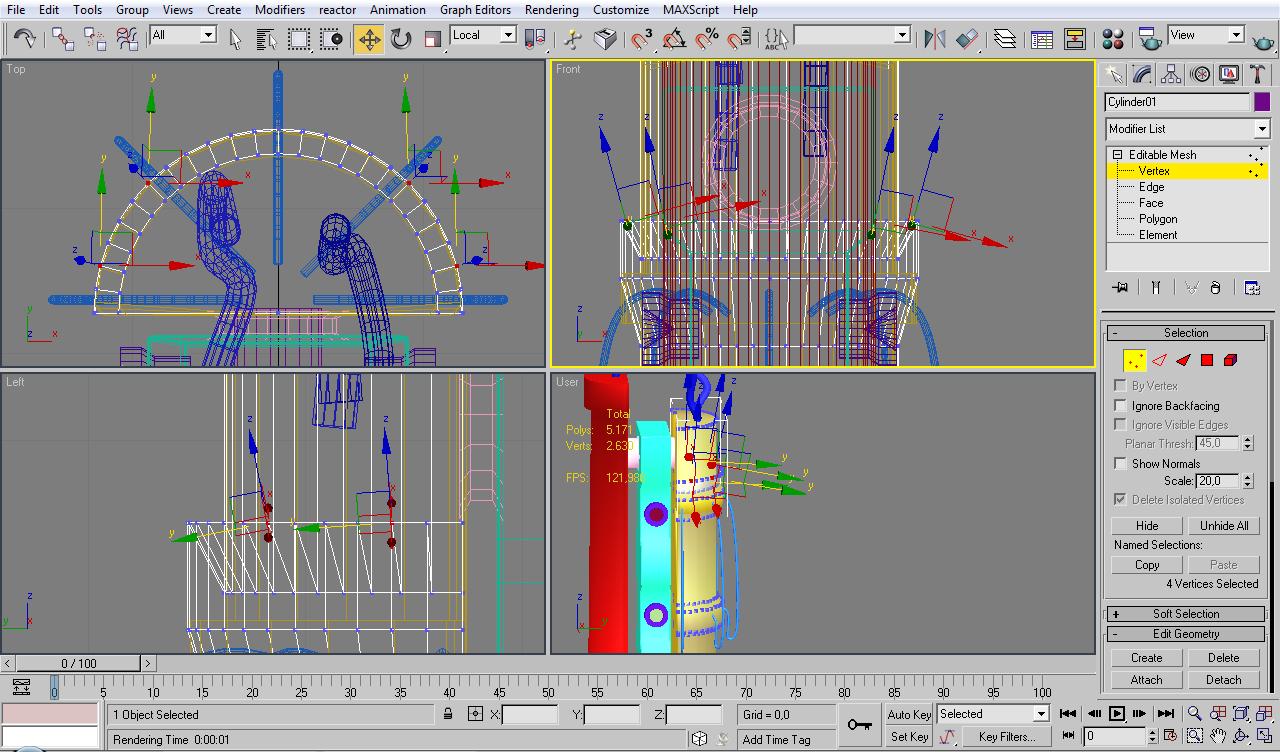Click the Pin Stack icon below modifier stack
Viewport: 1280px width, 752px height.
pyautogui.click(x=1120, y=287)
